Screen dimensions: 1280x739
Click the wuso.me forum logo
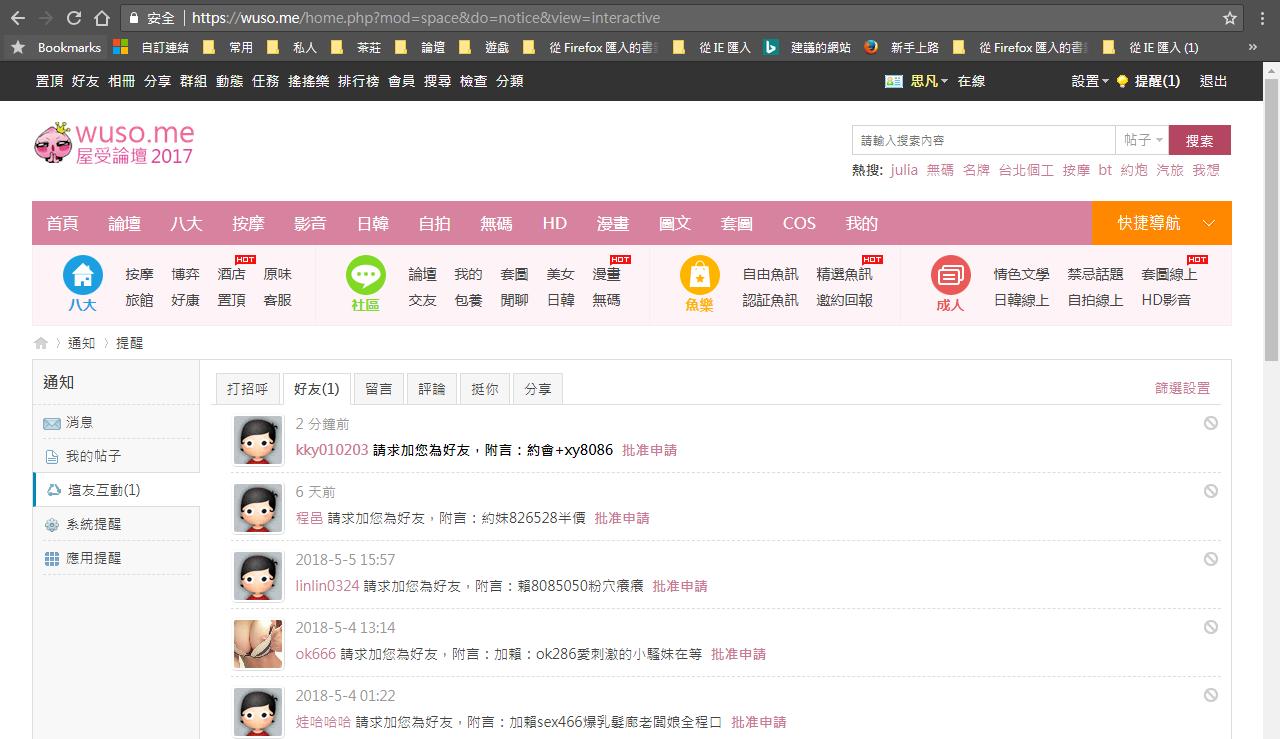click(x=114, y=144)
